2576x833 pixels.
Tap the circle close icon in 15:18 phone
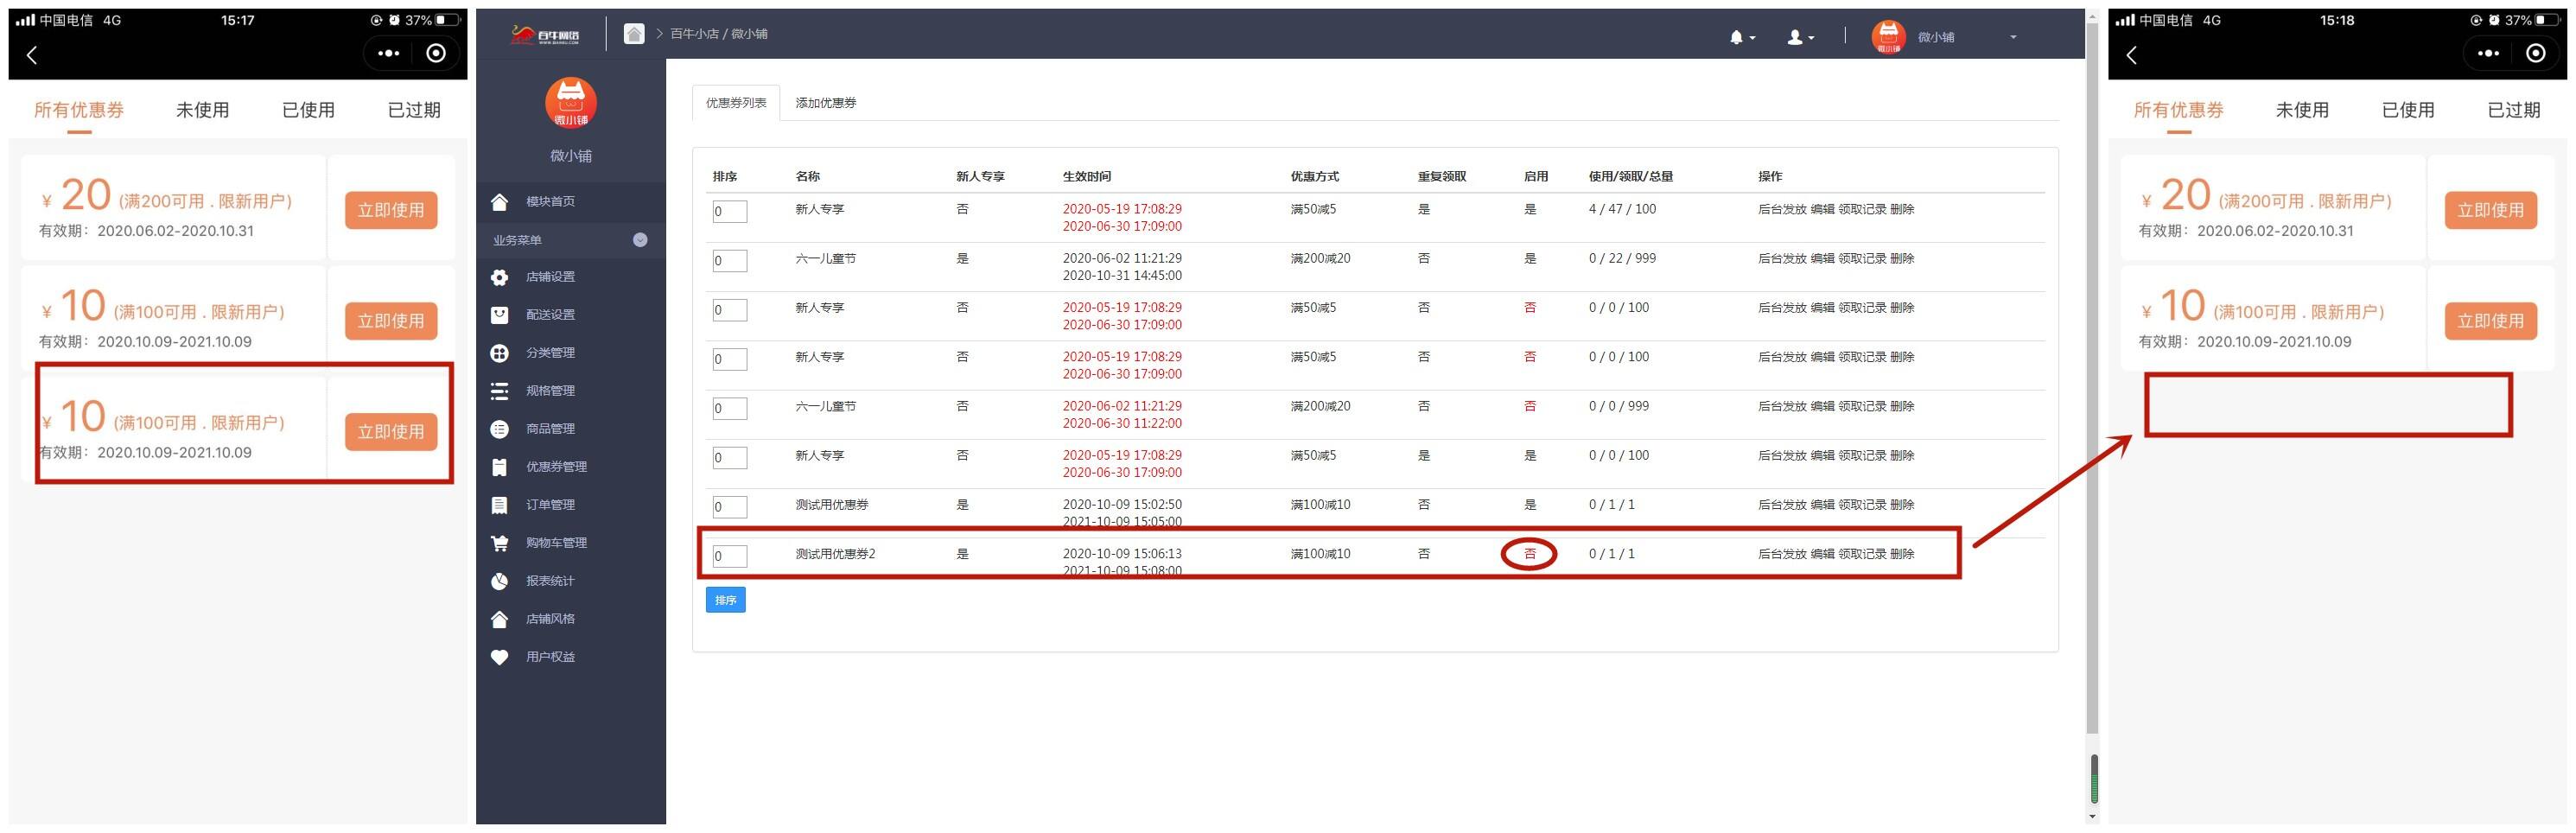click(2536, 54)
